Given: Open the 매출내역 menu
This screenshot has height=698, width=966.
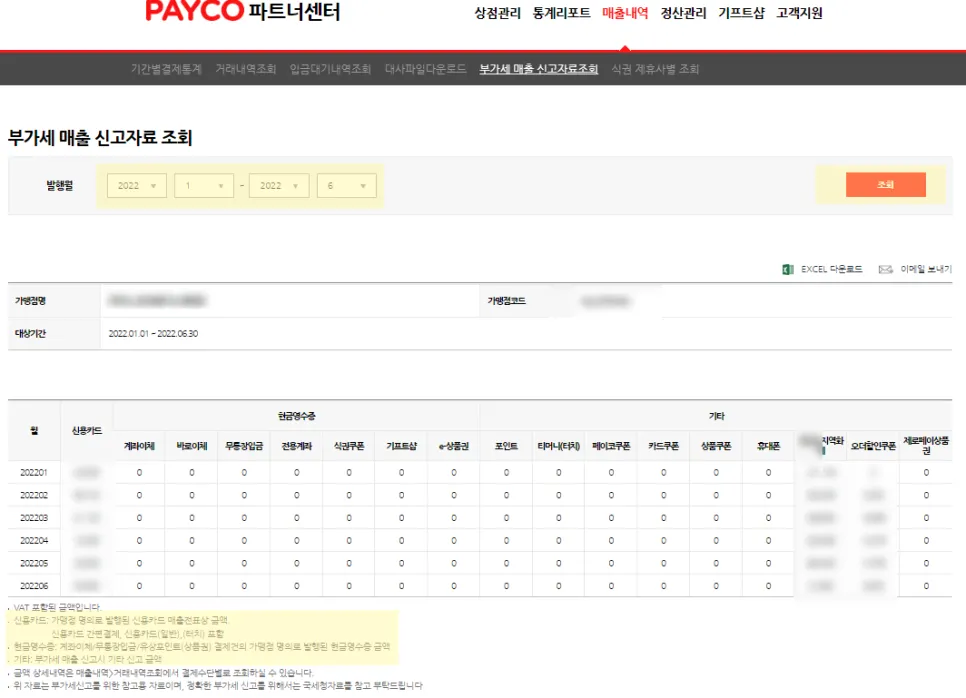Looking at the screenshot, I should point(625,13).
